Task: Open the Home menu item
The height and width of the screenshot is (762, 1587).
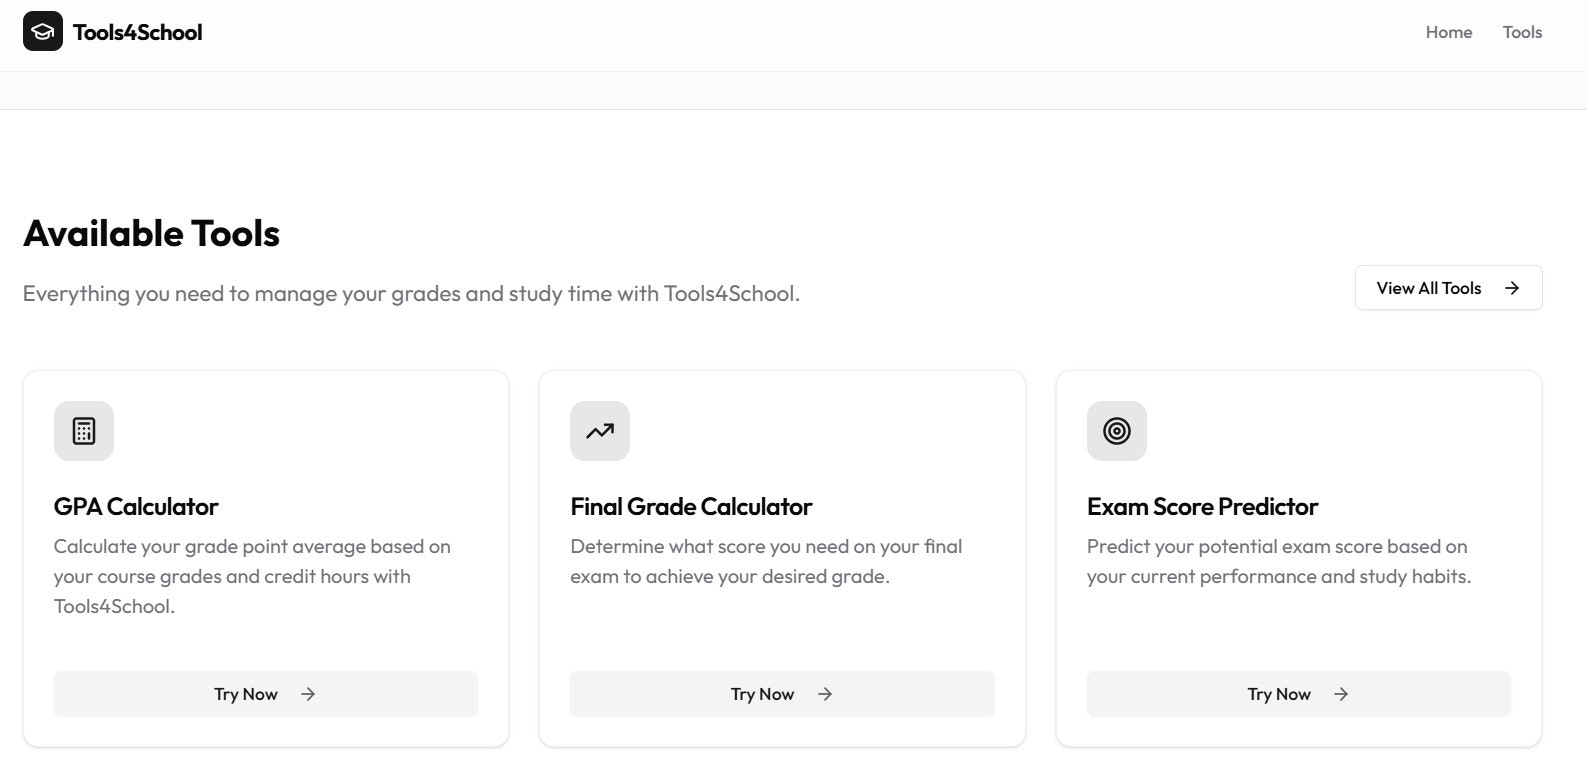Action: click(1448, 32)
